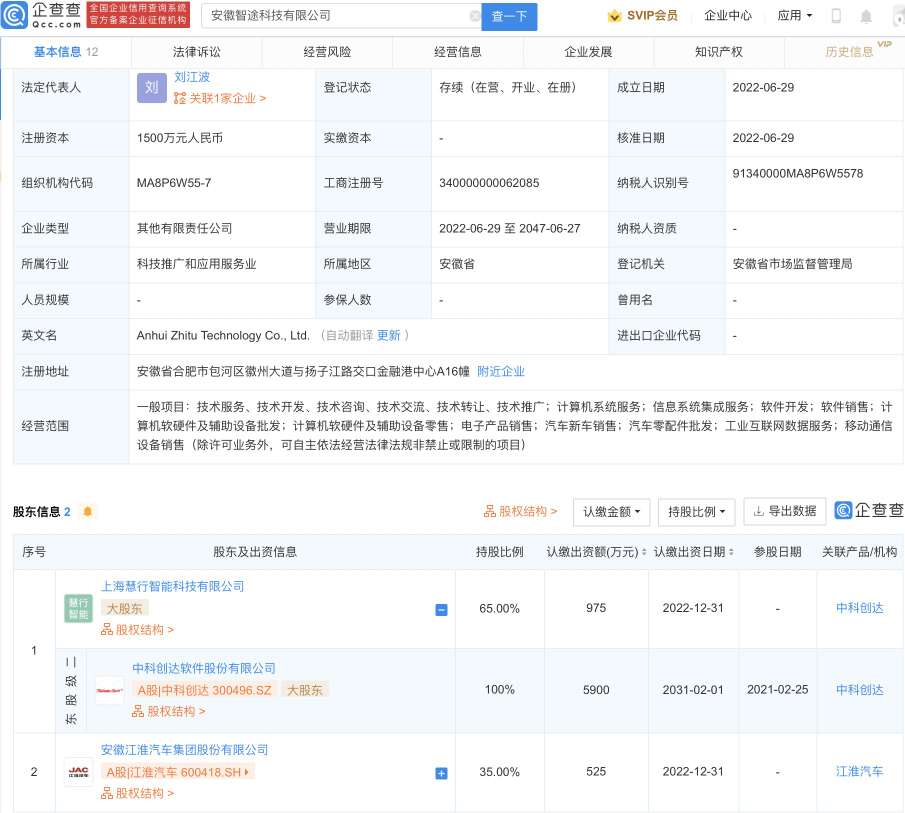Screen dimensions: 905x813
Task: Open 企业中心 in header
Action: [728, 16]
